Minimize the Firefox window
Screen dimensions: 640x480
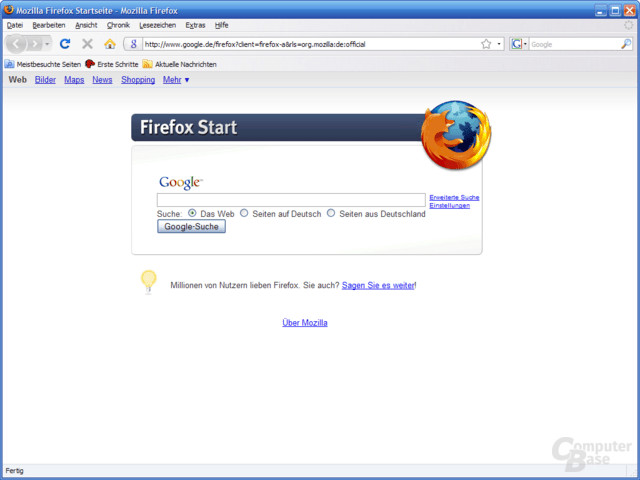pyautogui.click(x=600, y=10)
